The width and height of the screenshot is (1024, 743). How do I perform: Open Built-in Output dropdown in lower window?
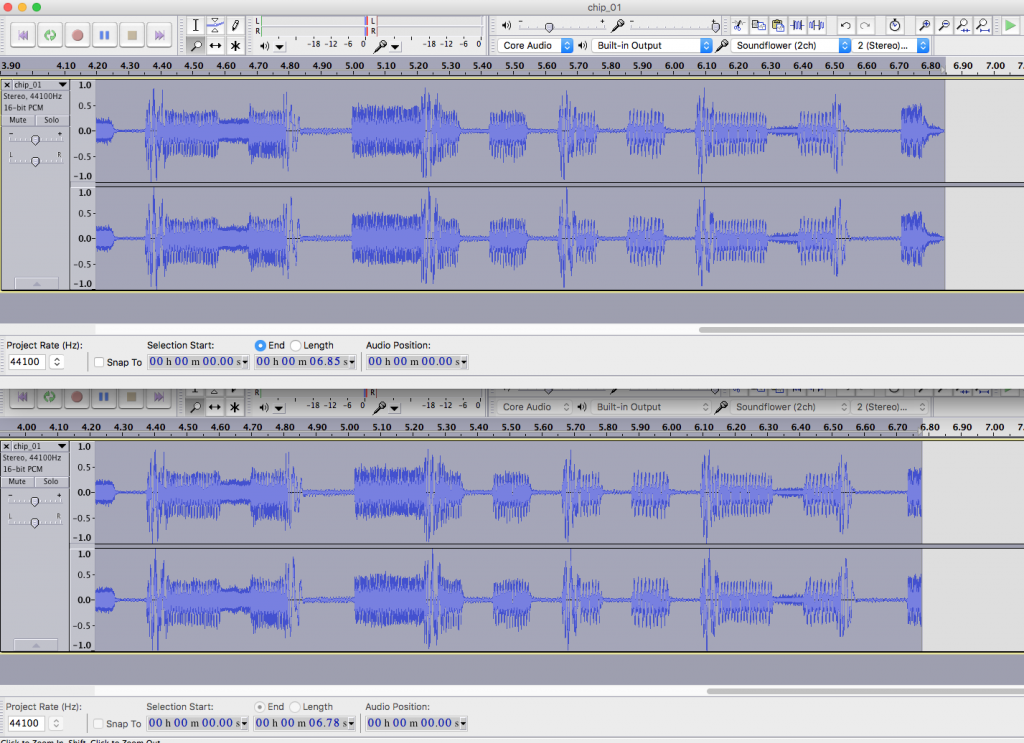[651, 407]
